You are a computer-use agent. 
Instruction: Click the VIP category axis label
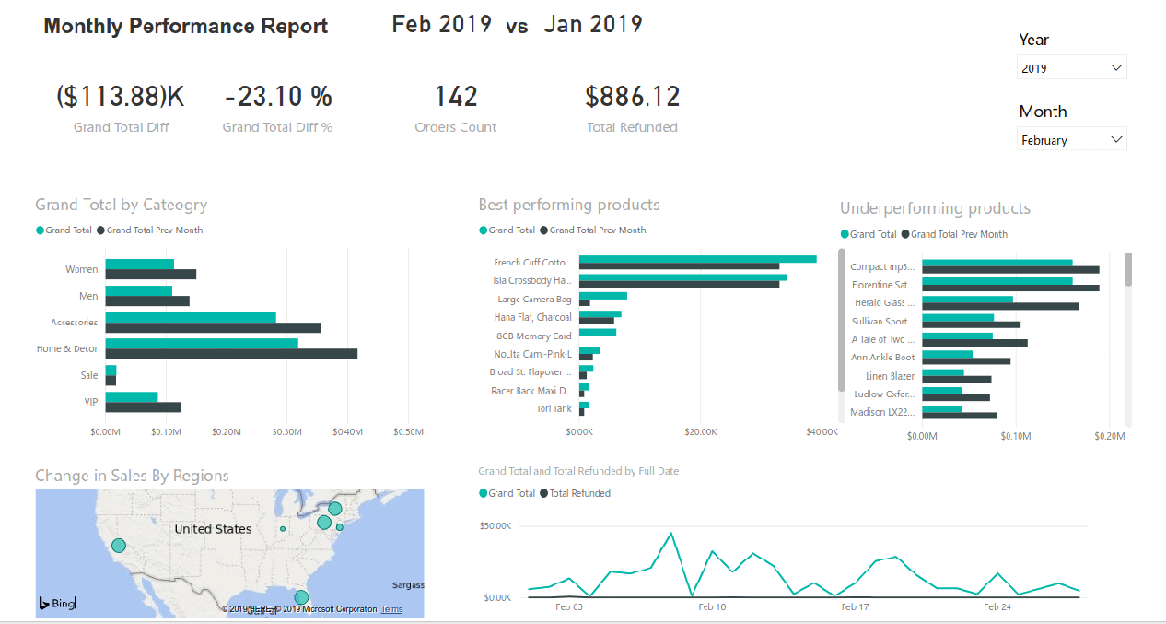click(91, 402)
